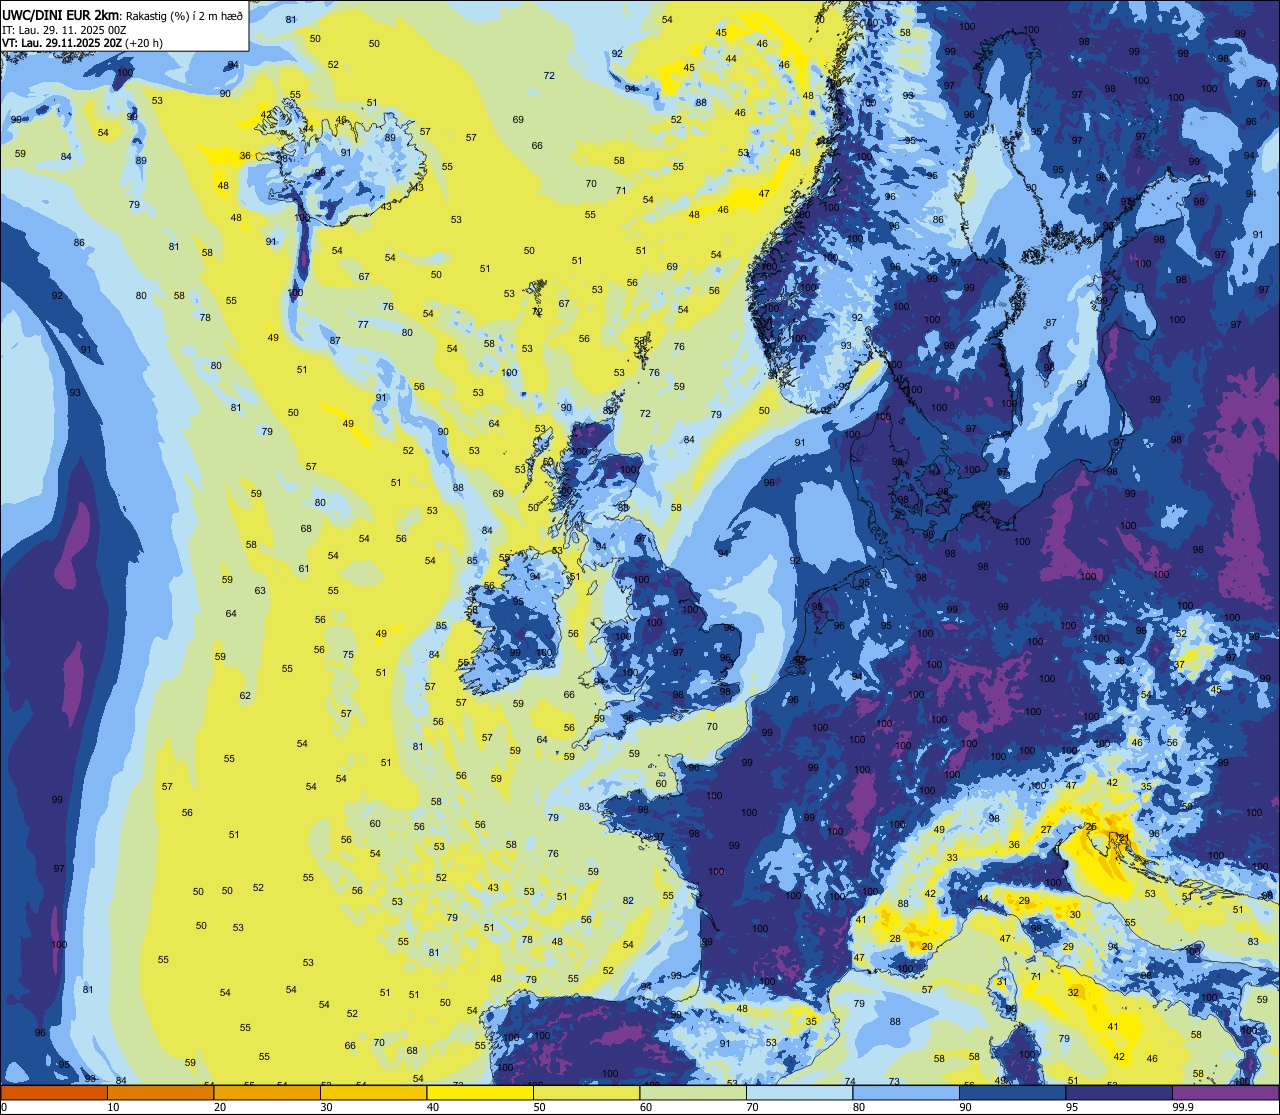Click the 90–95% dark blue legend swatch
The image size is (1280, 1115).
(1012, 1093)
